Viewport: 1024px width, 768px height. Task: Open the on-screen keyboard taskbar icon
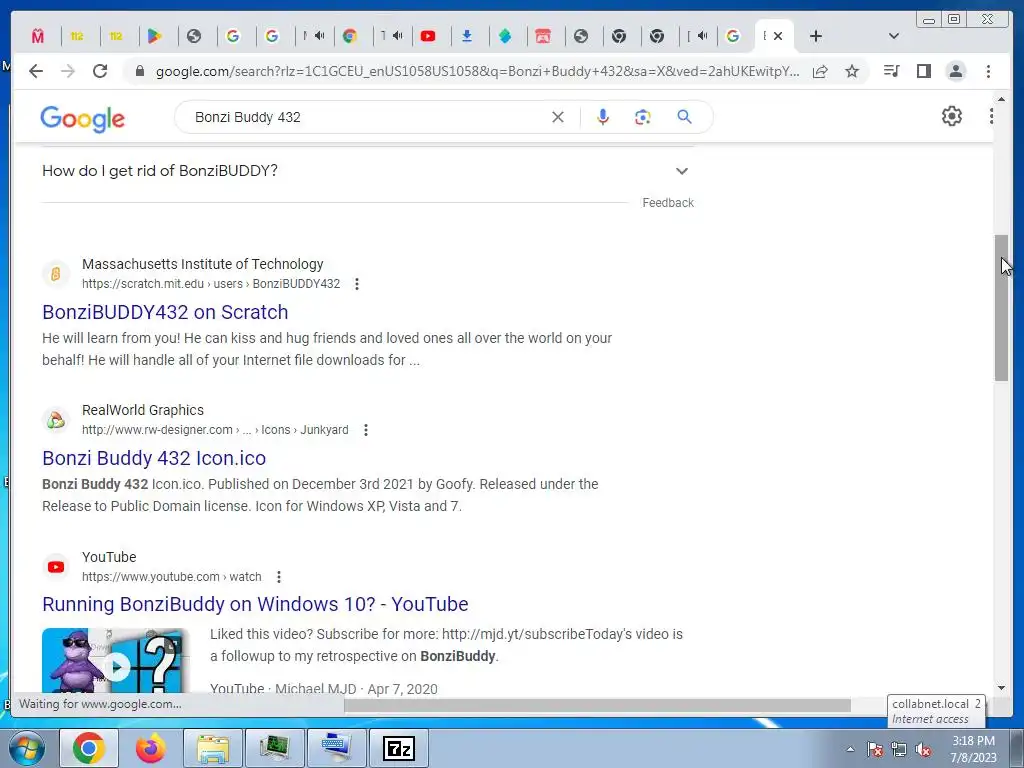[x=336, y=748]
